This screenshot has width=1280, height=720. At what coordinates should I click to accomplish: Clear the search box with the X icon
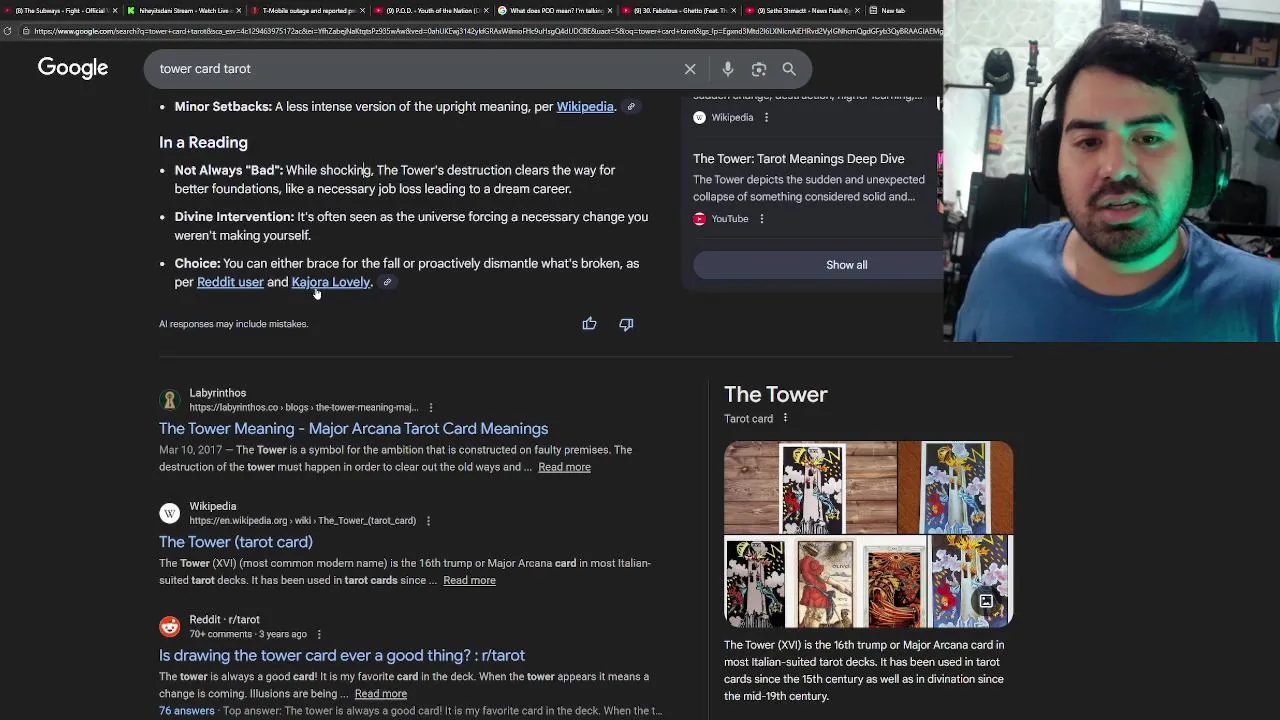click(690, 69)
